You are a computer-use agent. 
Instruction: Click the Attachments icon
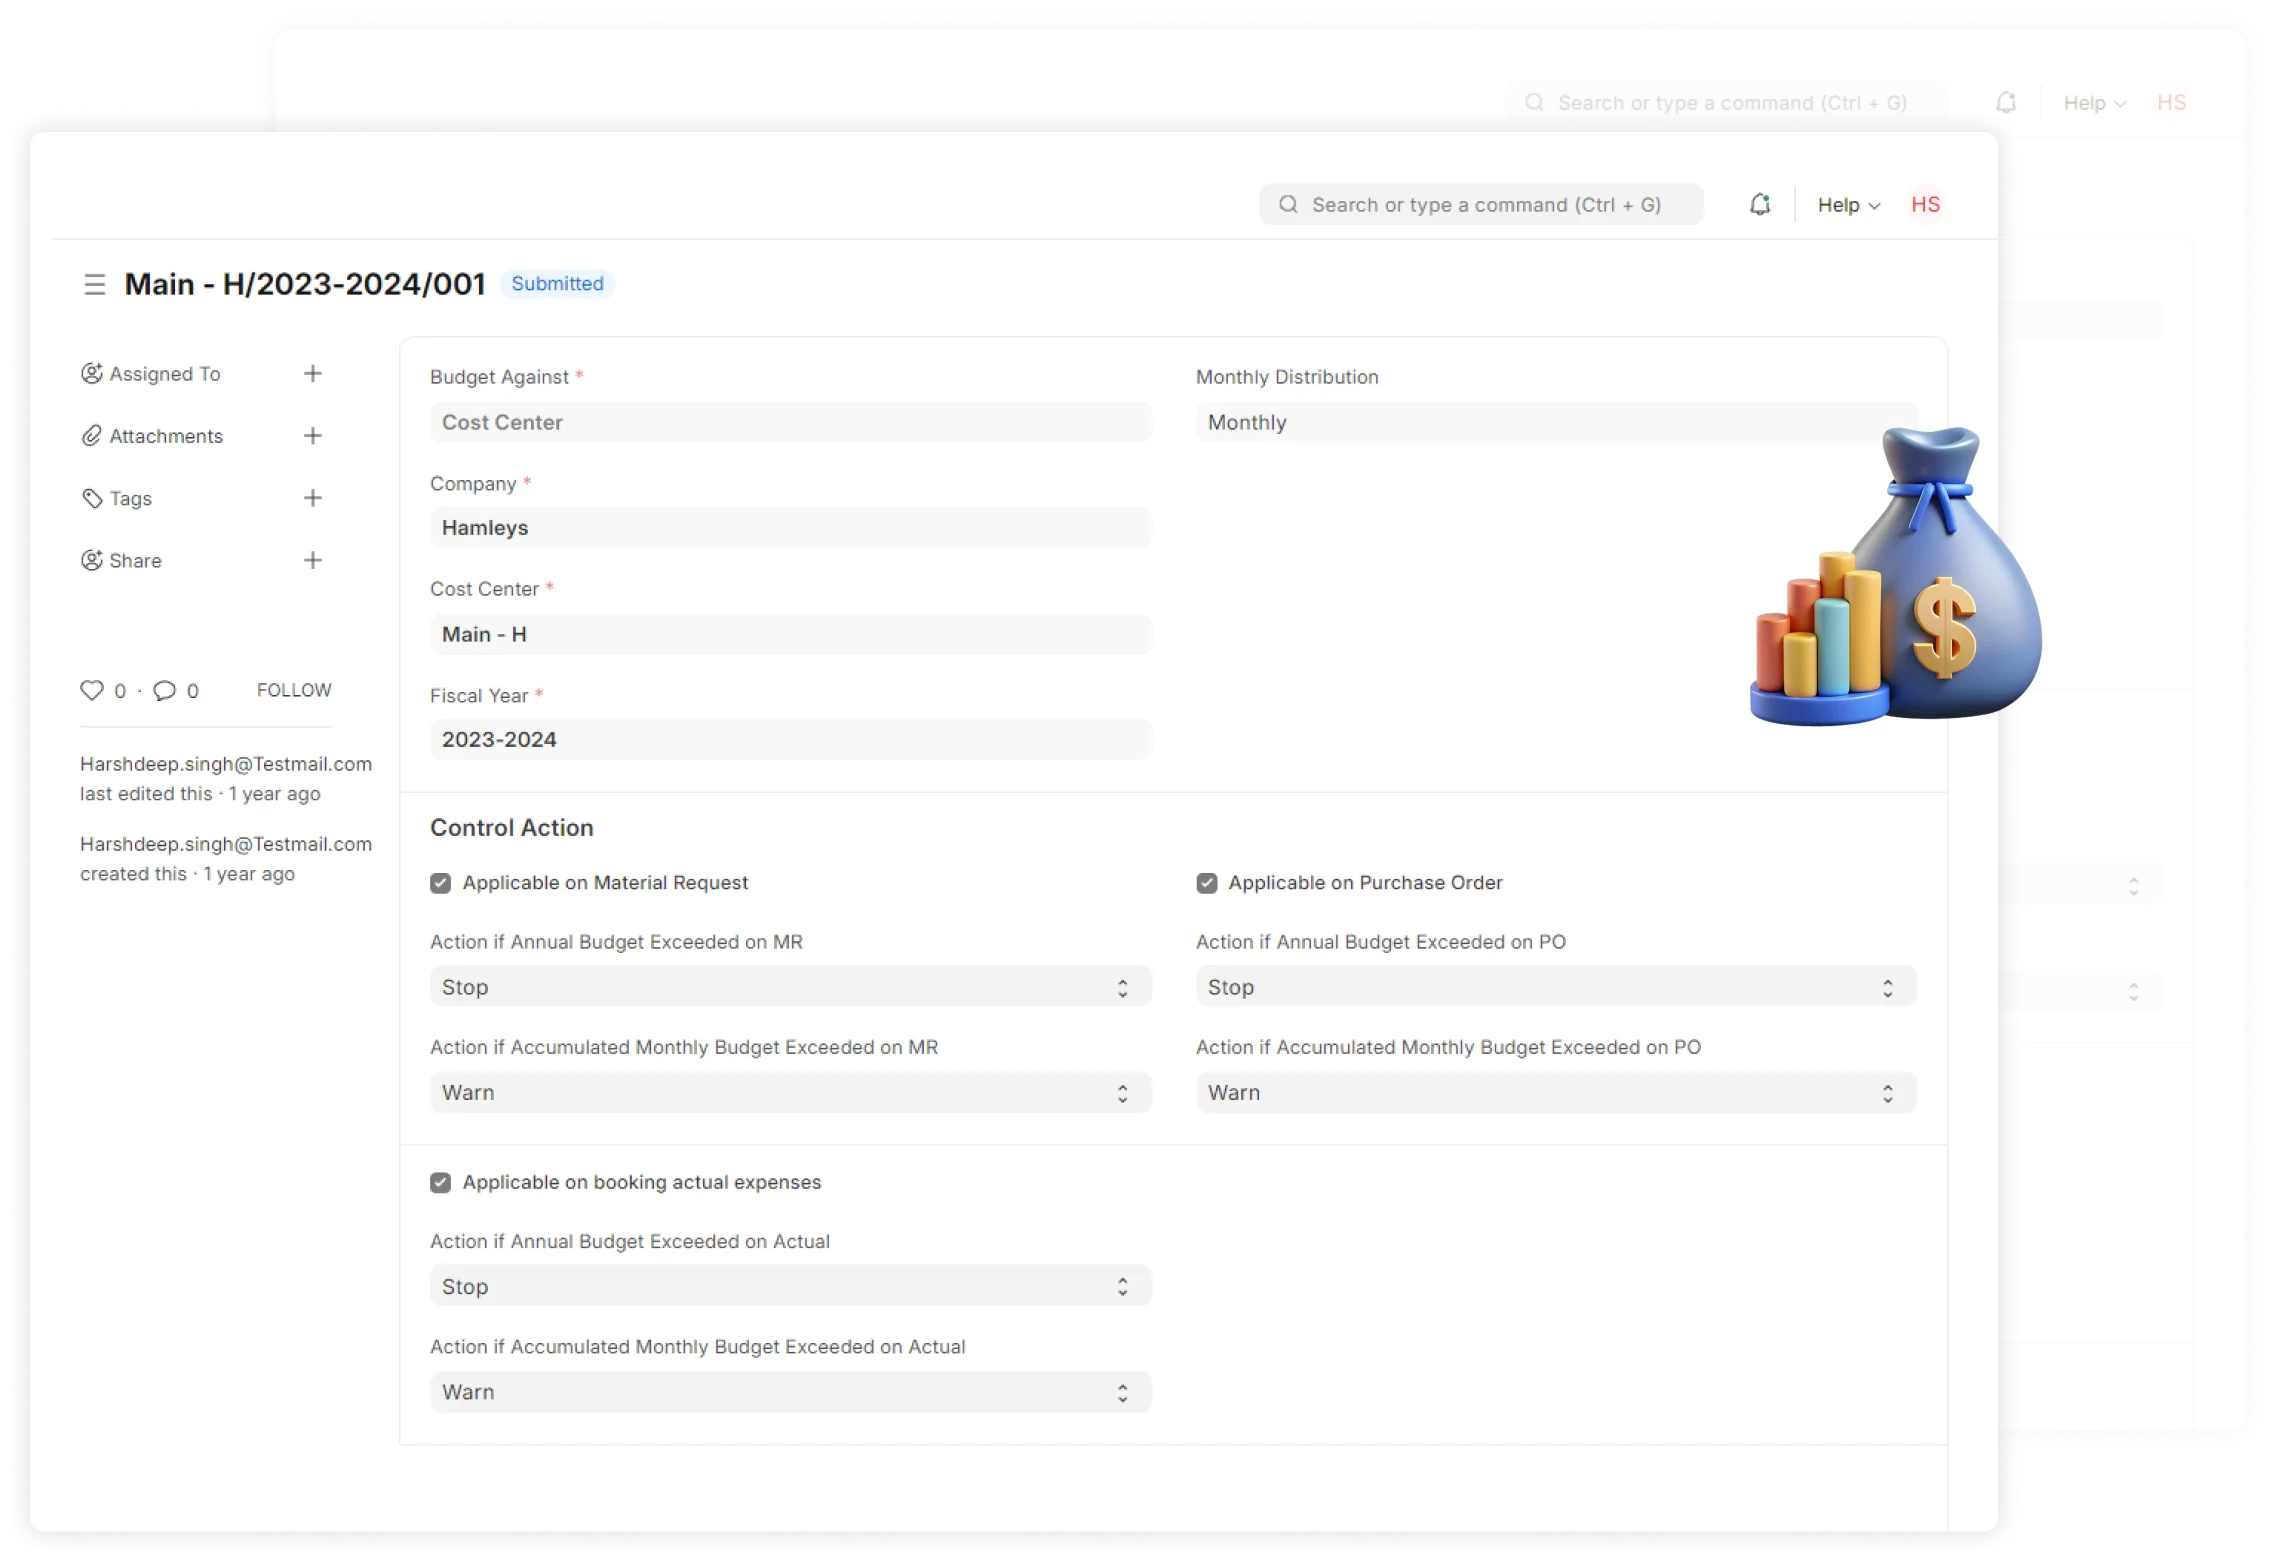tap(91, 435)
